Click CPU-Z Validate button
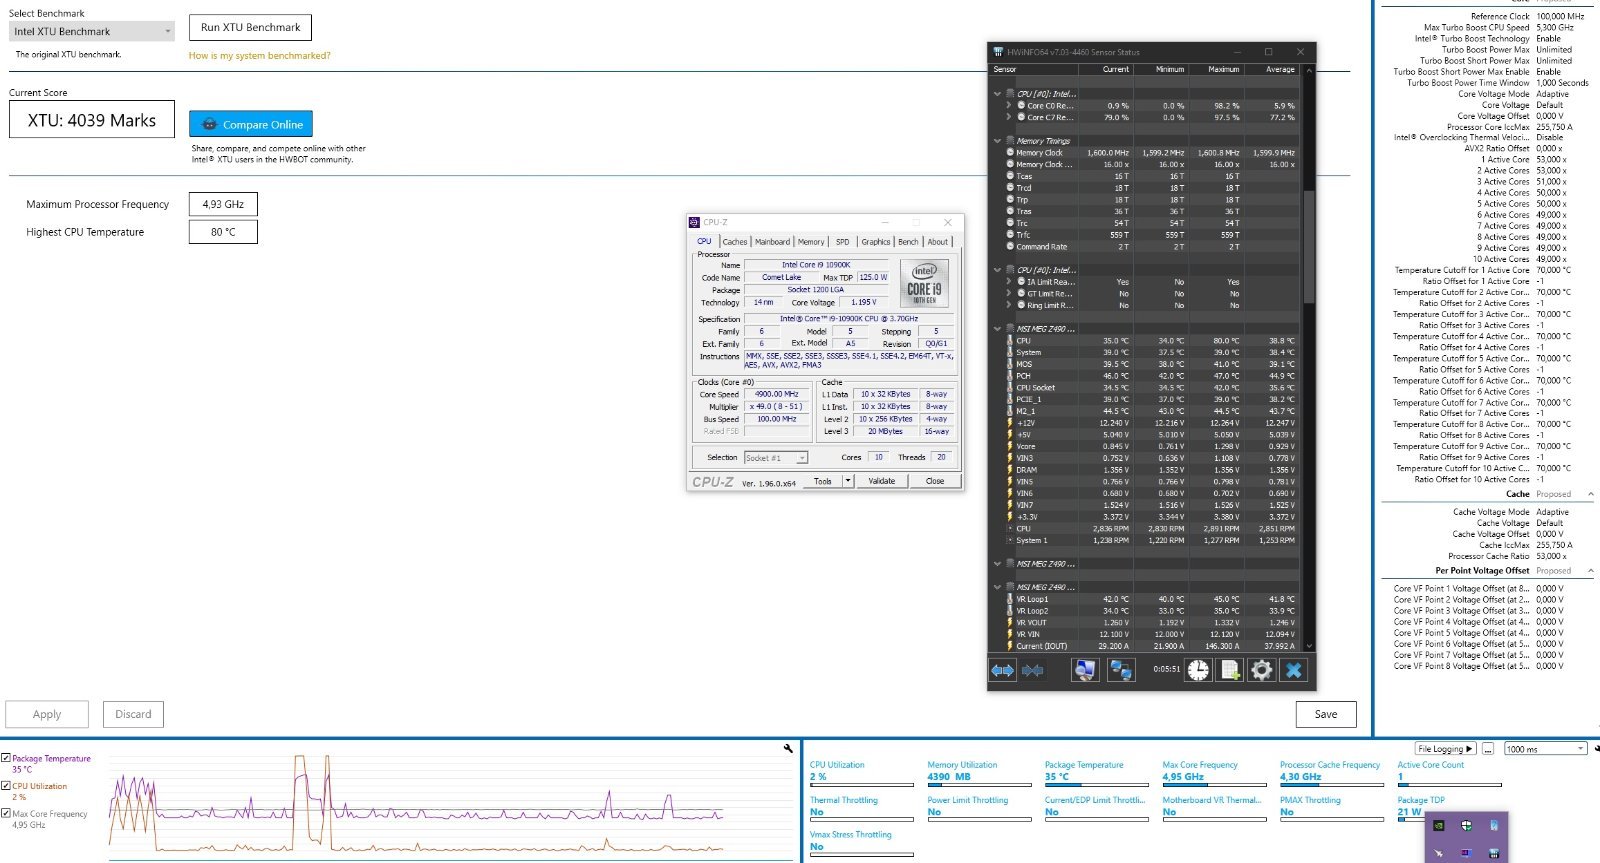Image resolution: width=1600 pixels, height=863 pixels. [882, 481]
